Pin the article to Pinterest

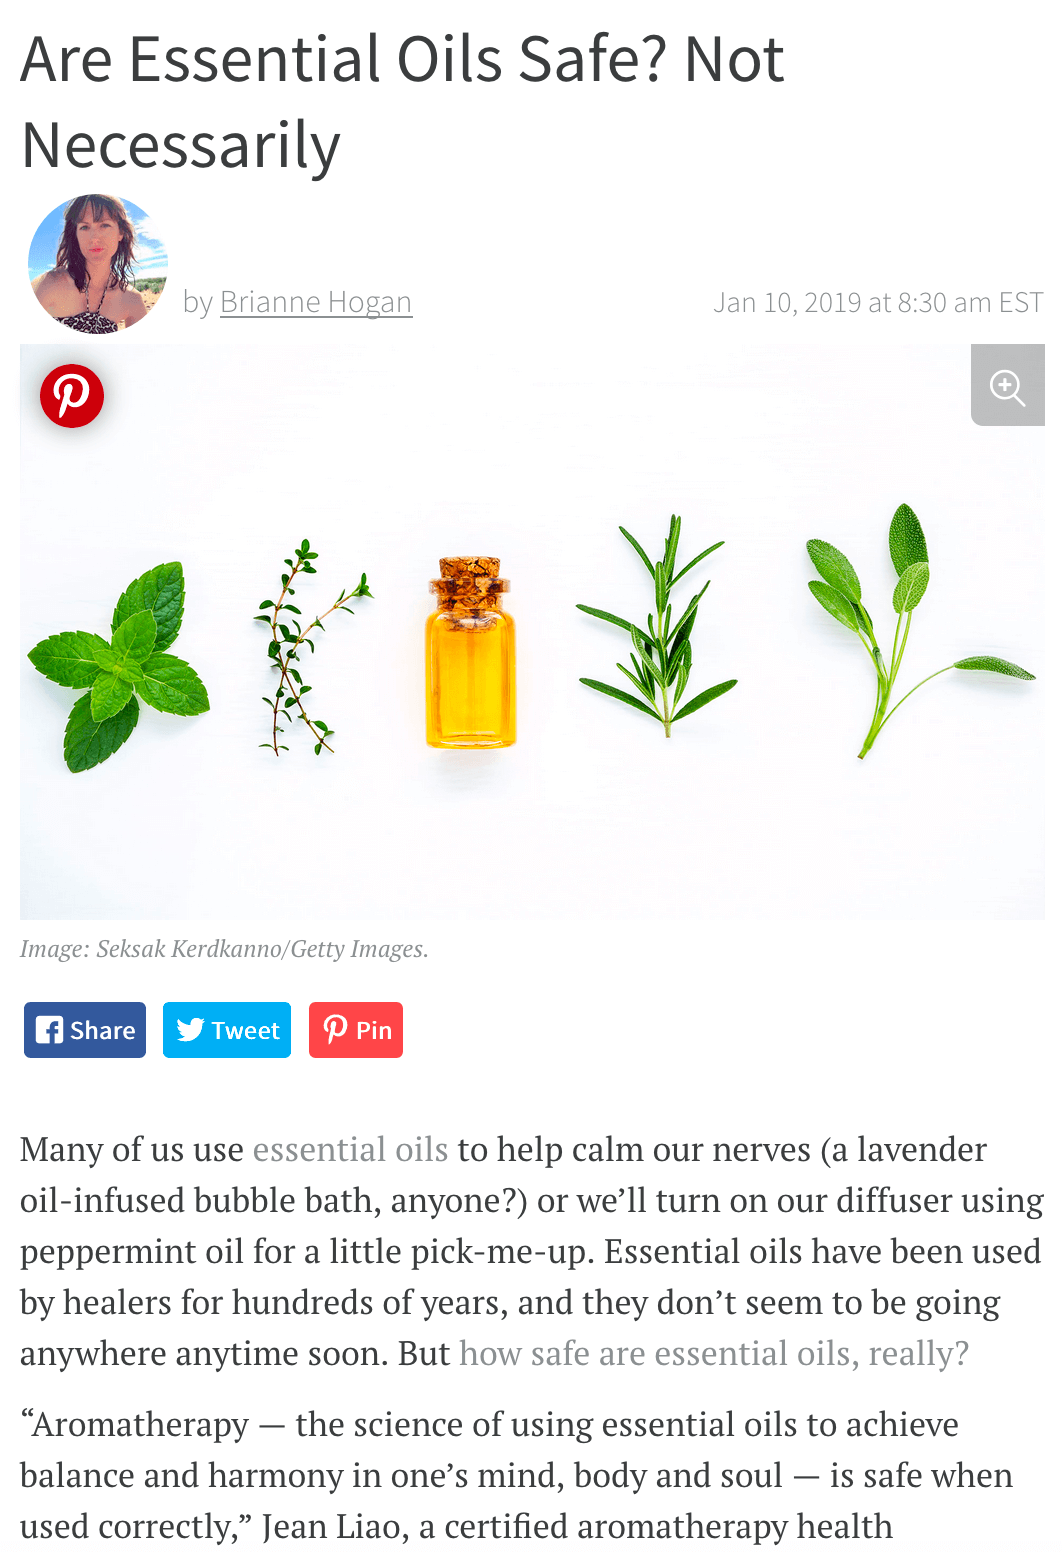(356, 1030)
